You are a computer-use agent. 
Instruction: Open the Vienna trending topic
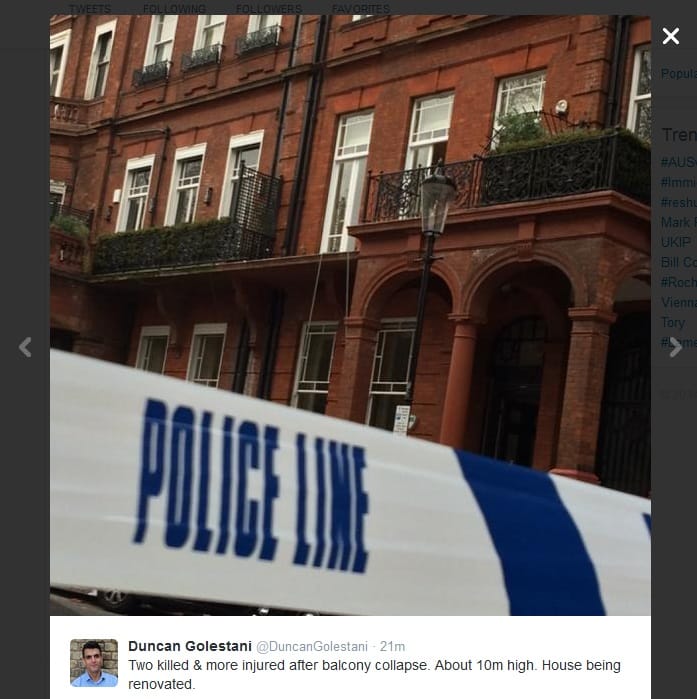[x=679, y=302]
